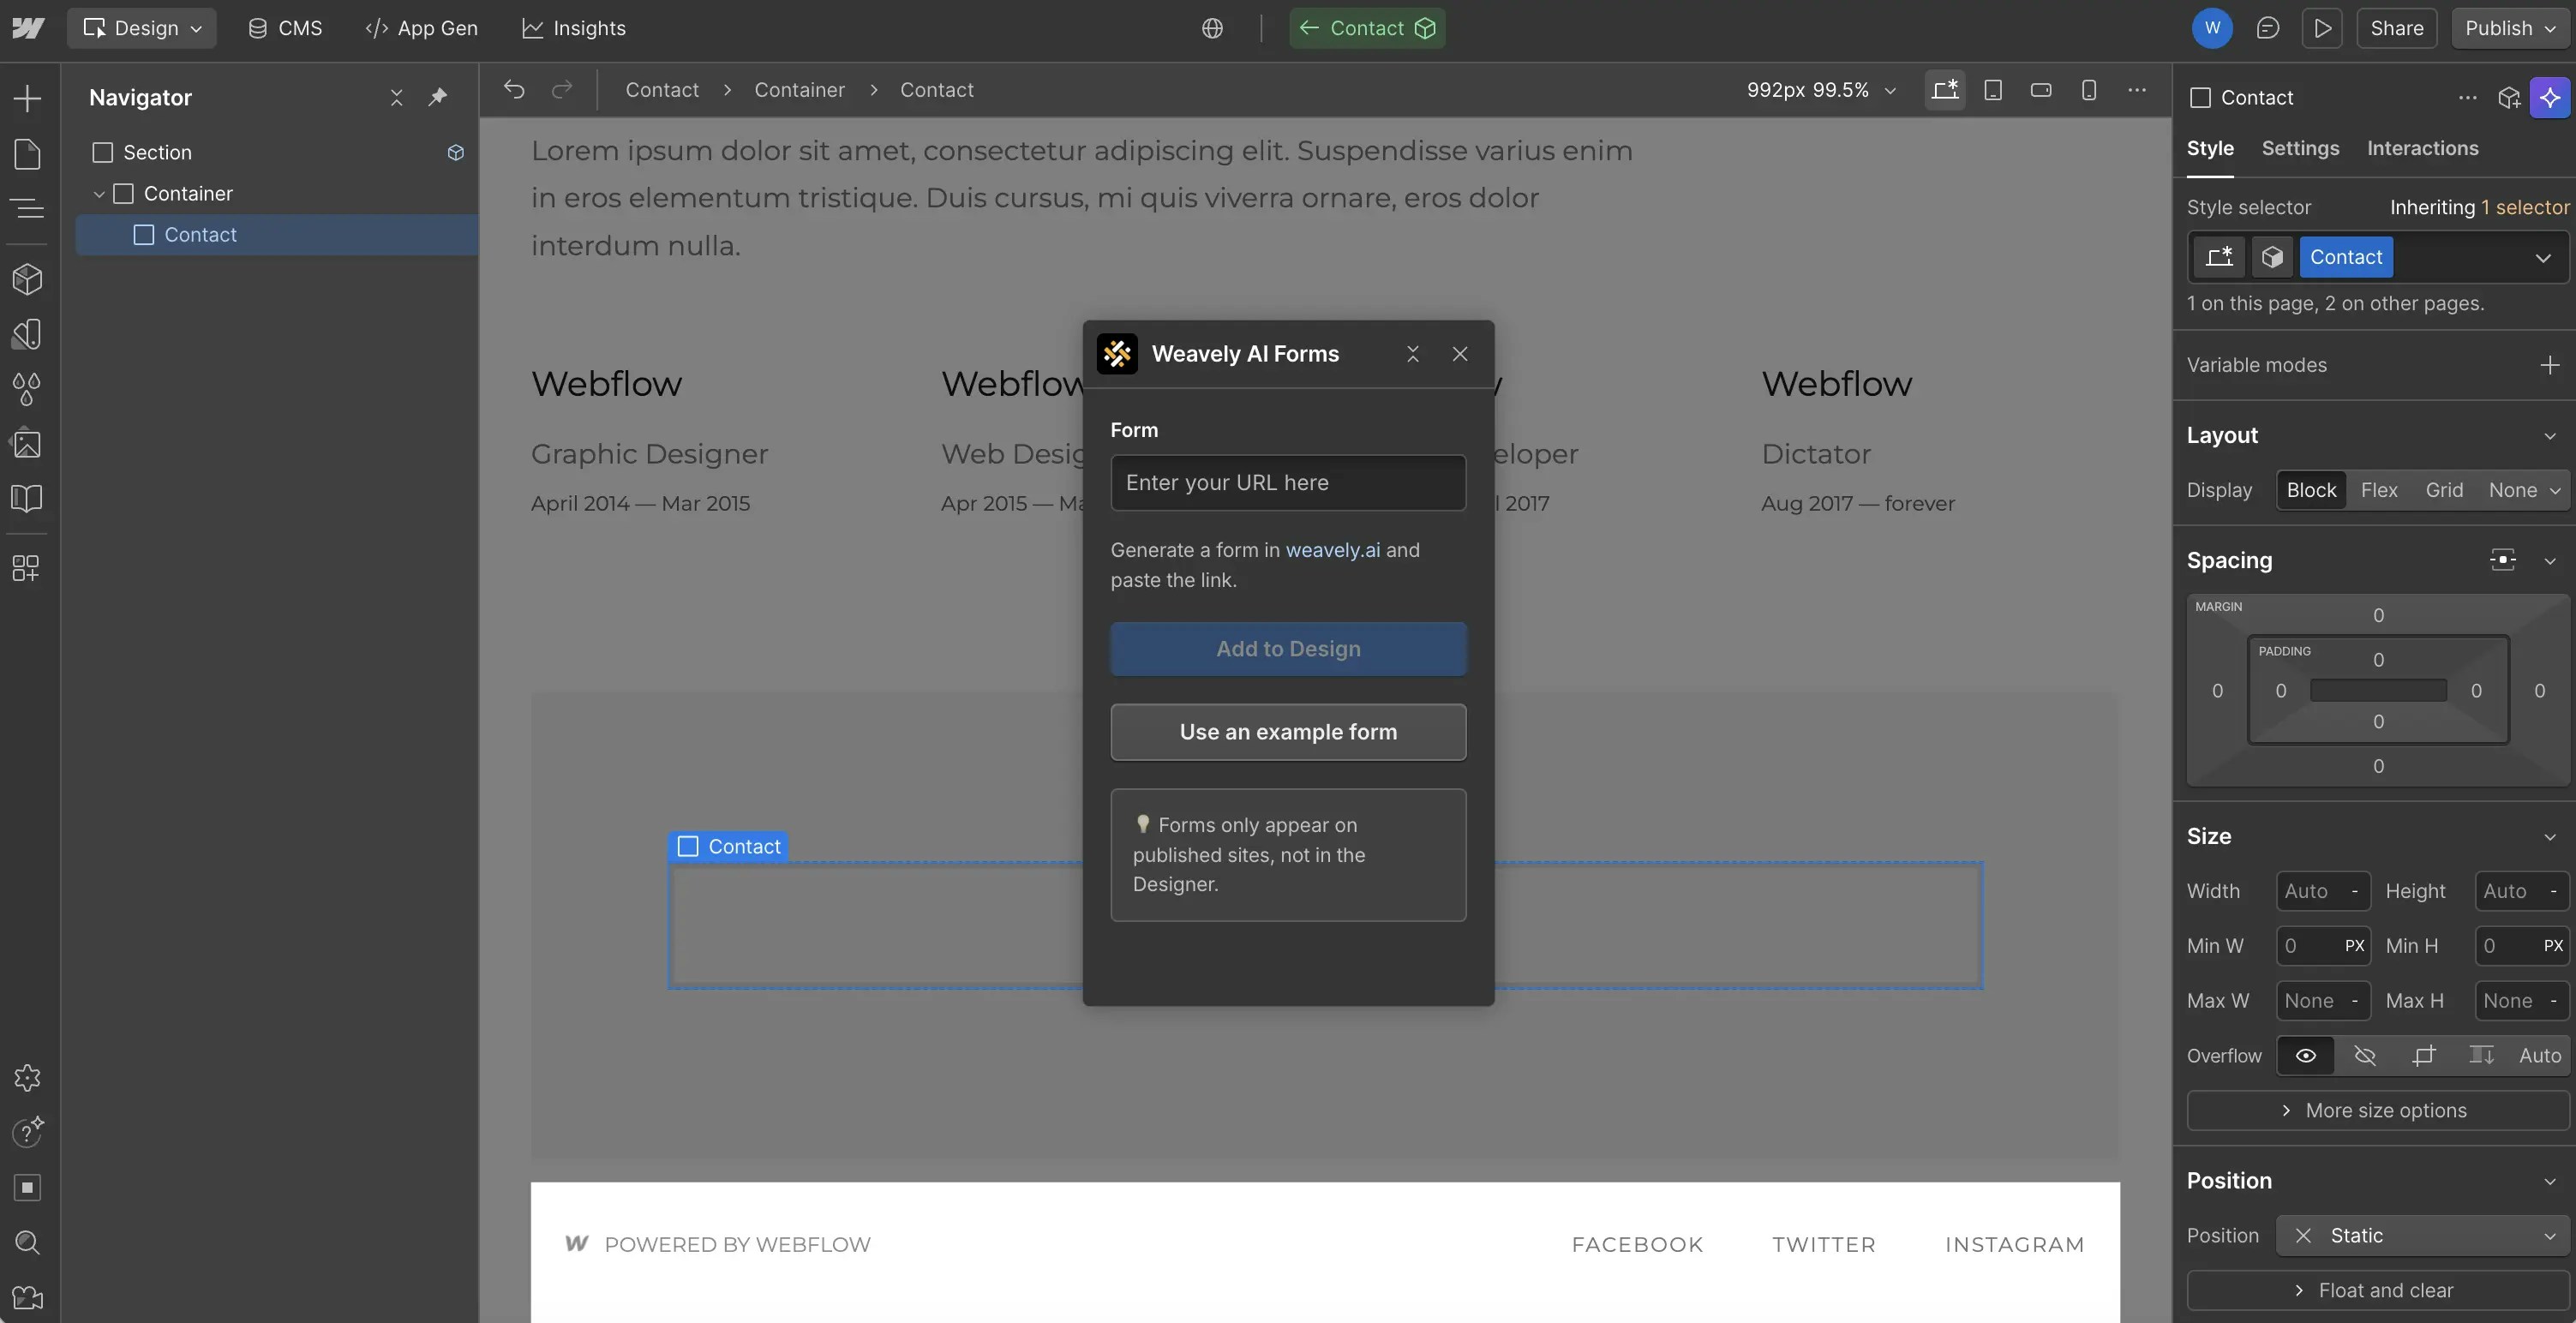This screenshot has width=2576, height=1323.
Task: Open the Components panel
Action: pyautogui.click(x=27, y=280)
